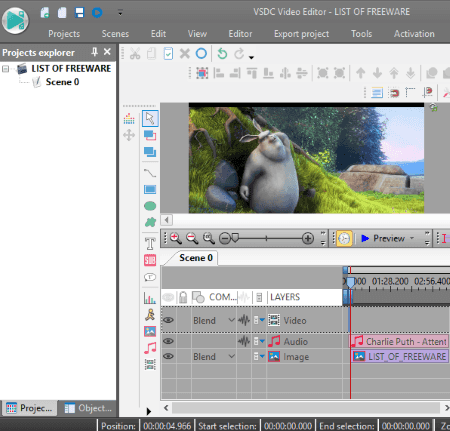Click the move layer up arrow icon
This screenshot has height=431, width=450.
(x=360, y=73)
